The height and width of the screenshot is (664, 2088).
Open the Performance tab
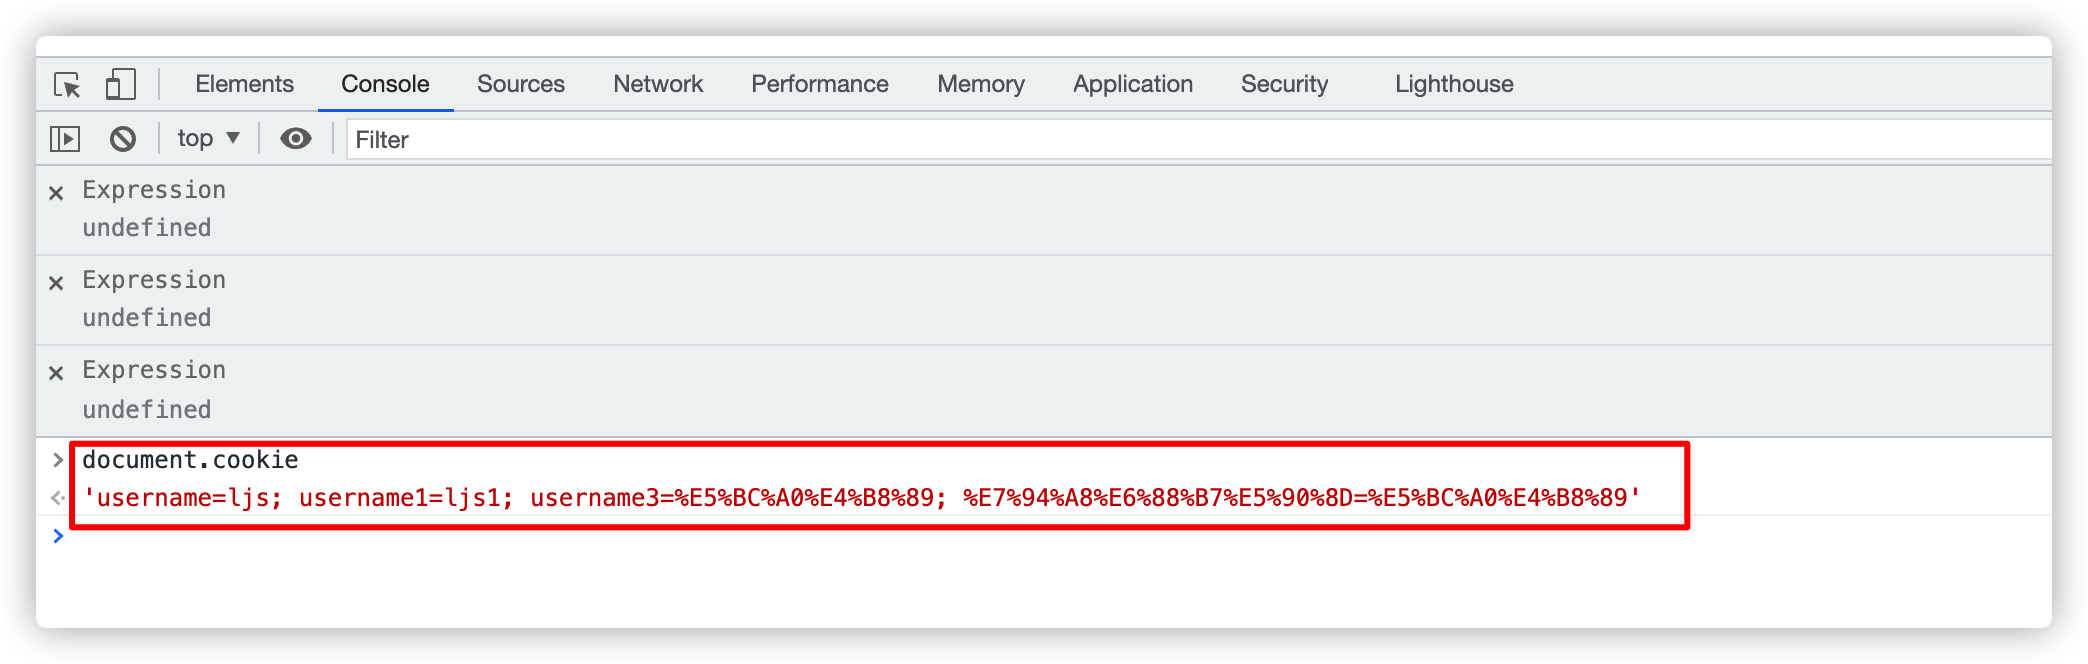click(x=819, y=84)
